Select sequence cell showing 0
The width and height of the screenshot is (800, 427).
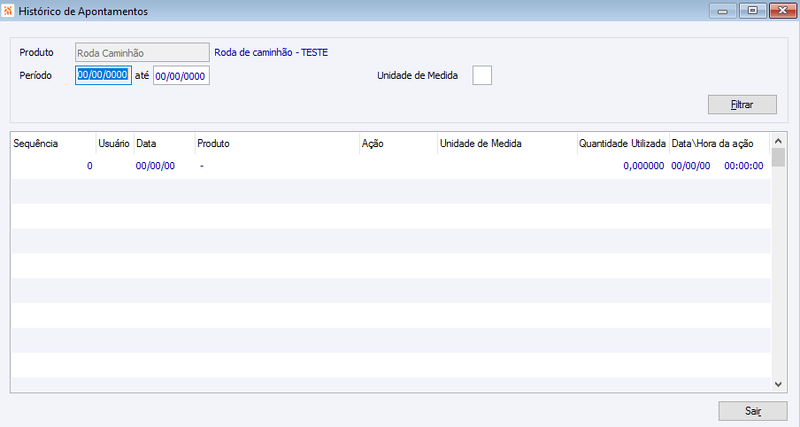(x=90, y=166)
